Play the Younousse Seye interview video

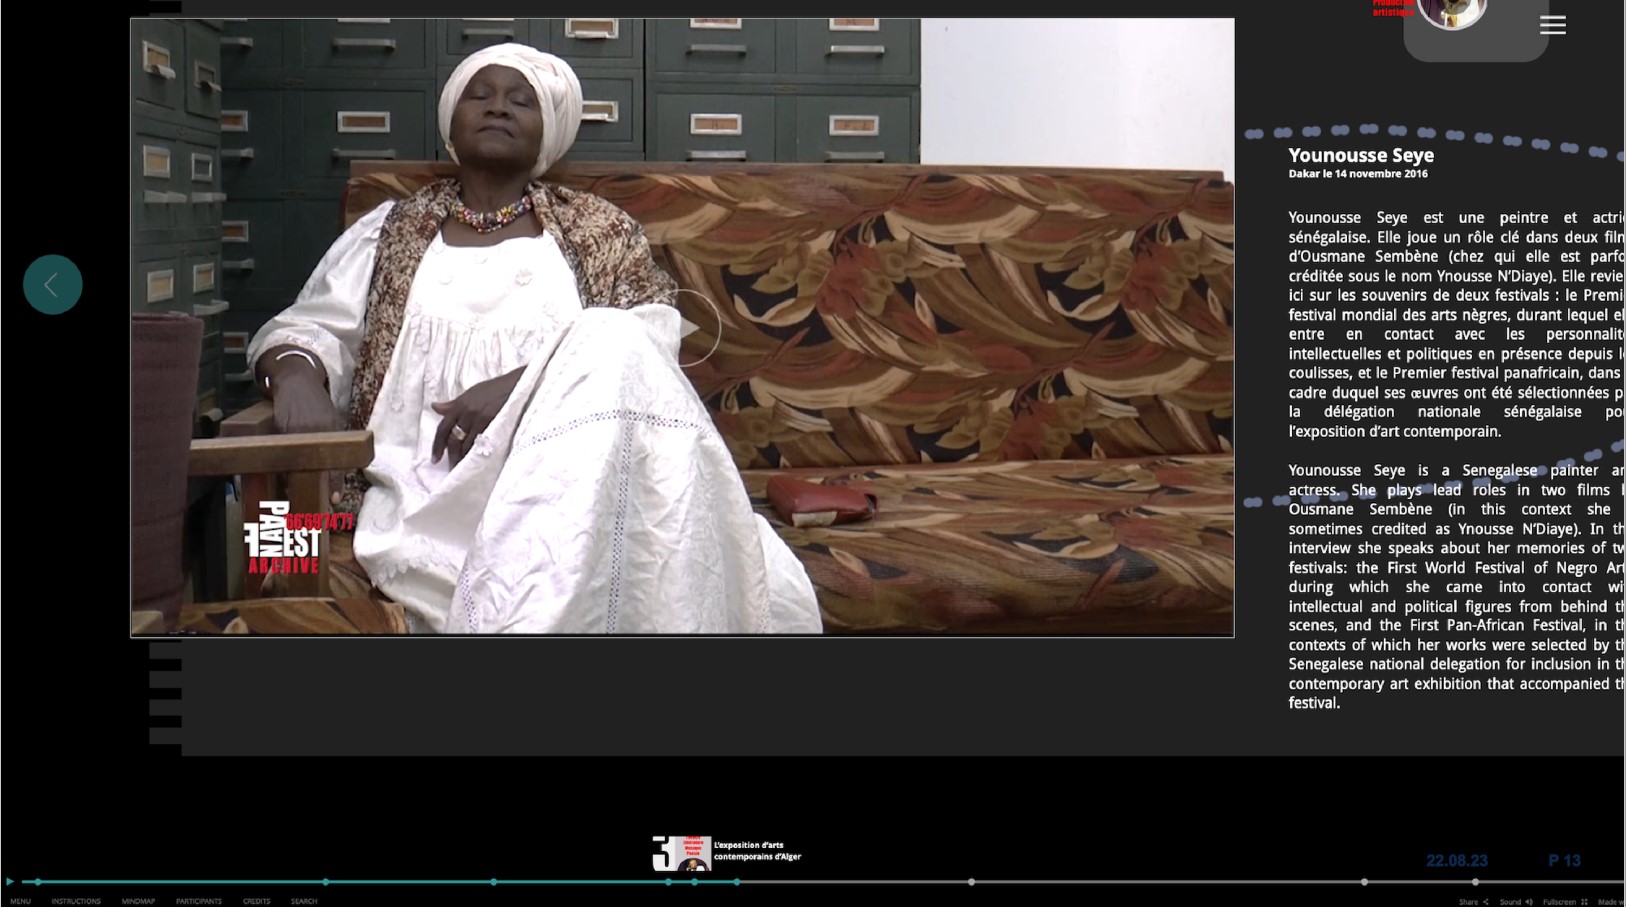[x=690, y=328]
